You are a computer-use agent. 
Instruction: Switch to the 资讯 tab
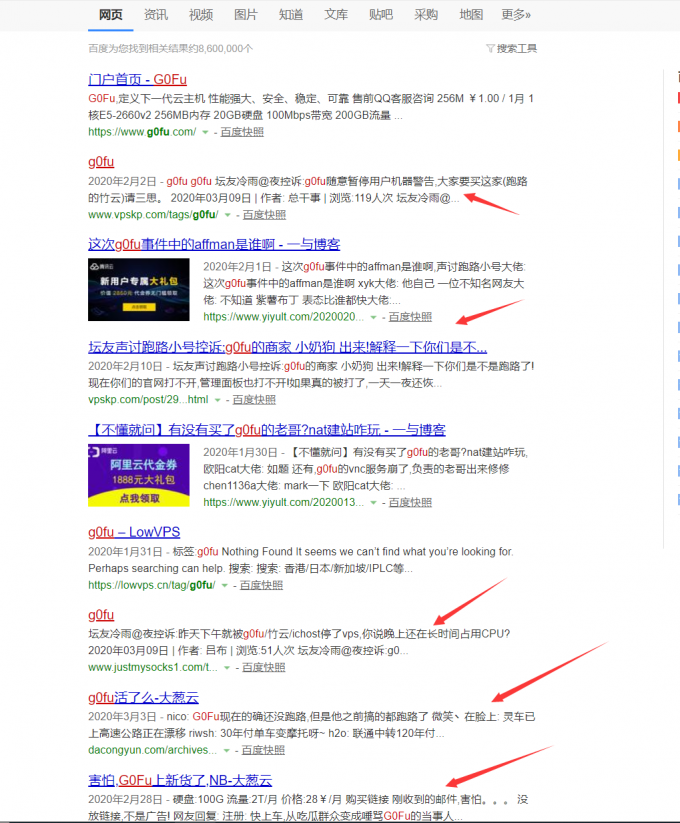point(155,15)
